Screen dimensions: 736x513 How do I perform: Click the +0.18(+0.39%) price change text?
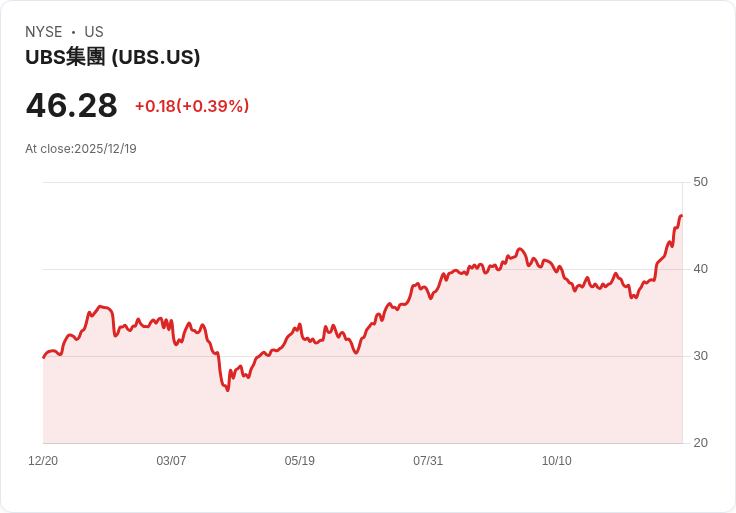click(x=192, y=106)
